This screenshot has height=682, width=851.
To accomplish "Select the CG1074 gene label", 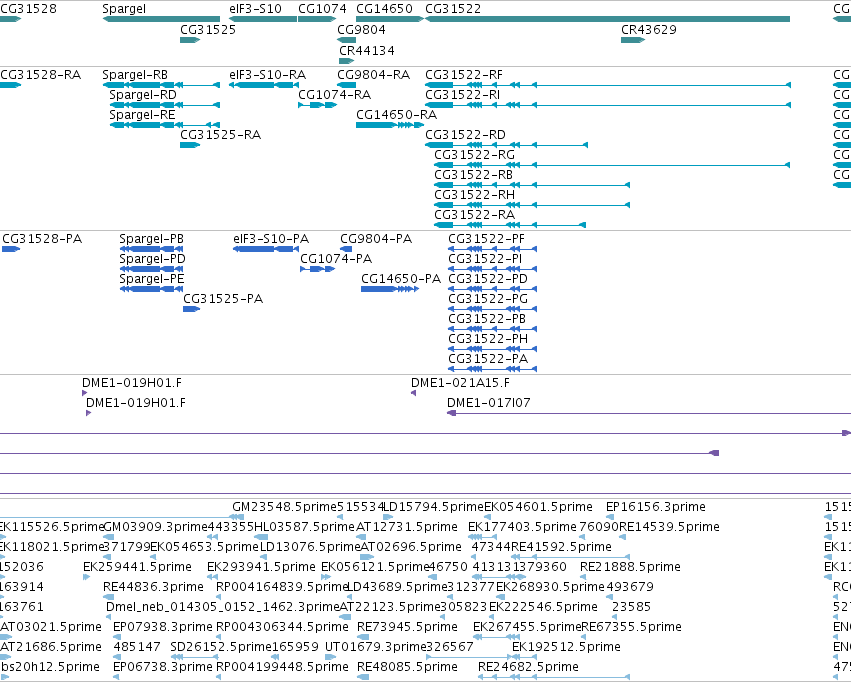I will (x=322, y=9).
